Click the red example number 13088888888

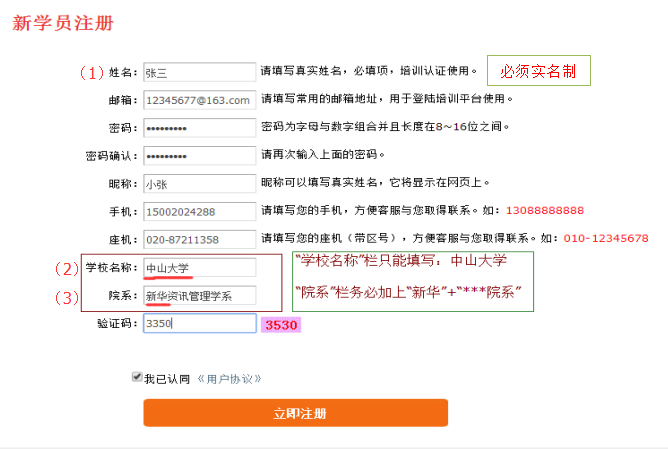(x=544, y=211)
